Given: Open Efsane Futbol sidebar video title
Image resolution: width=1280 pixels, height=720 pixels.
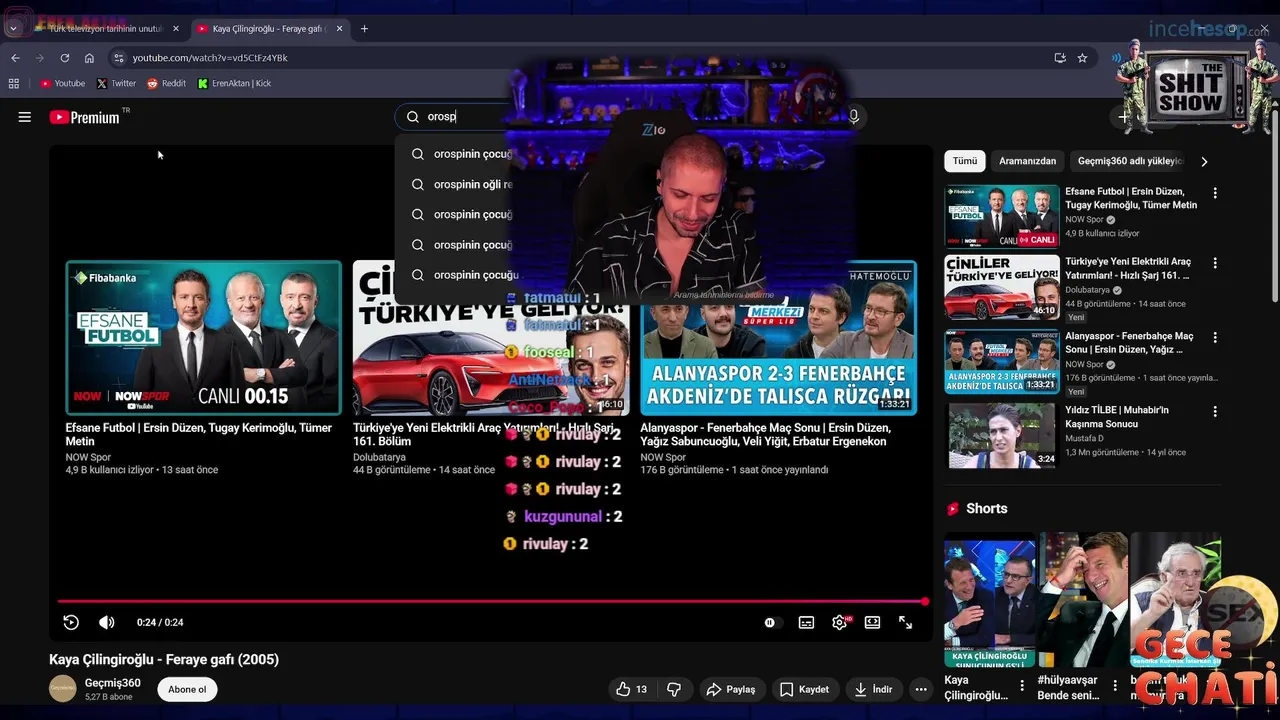Looking at the screenshot, I should coord(1131,198).
